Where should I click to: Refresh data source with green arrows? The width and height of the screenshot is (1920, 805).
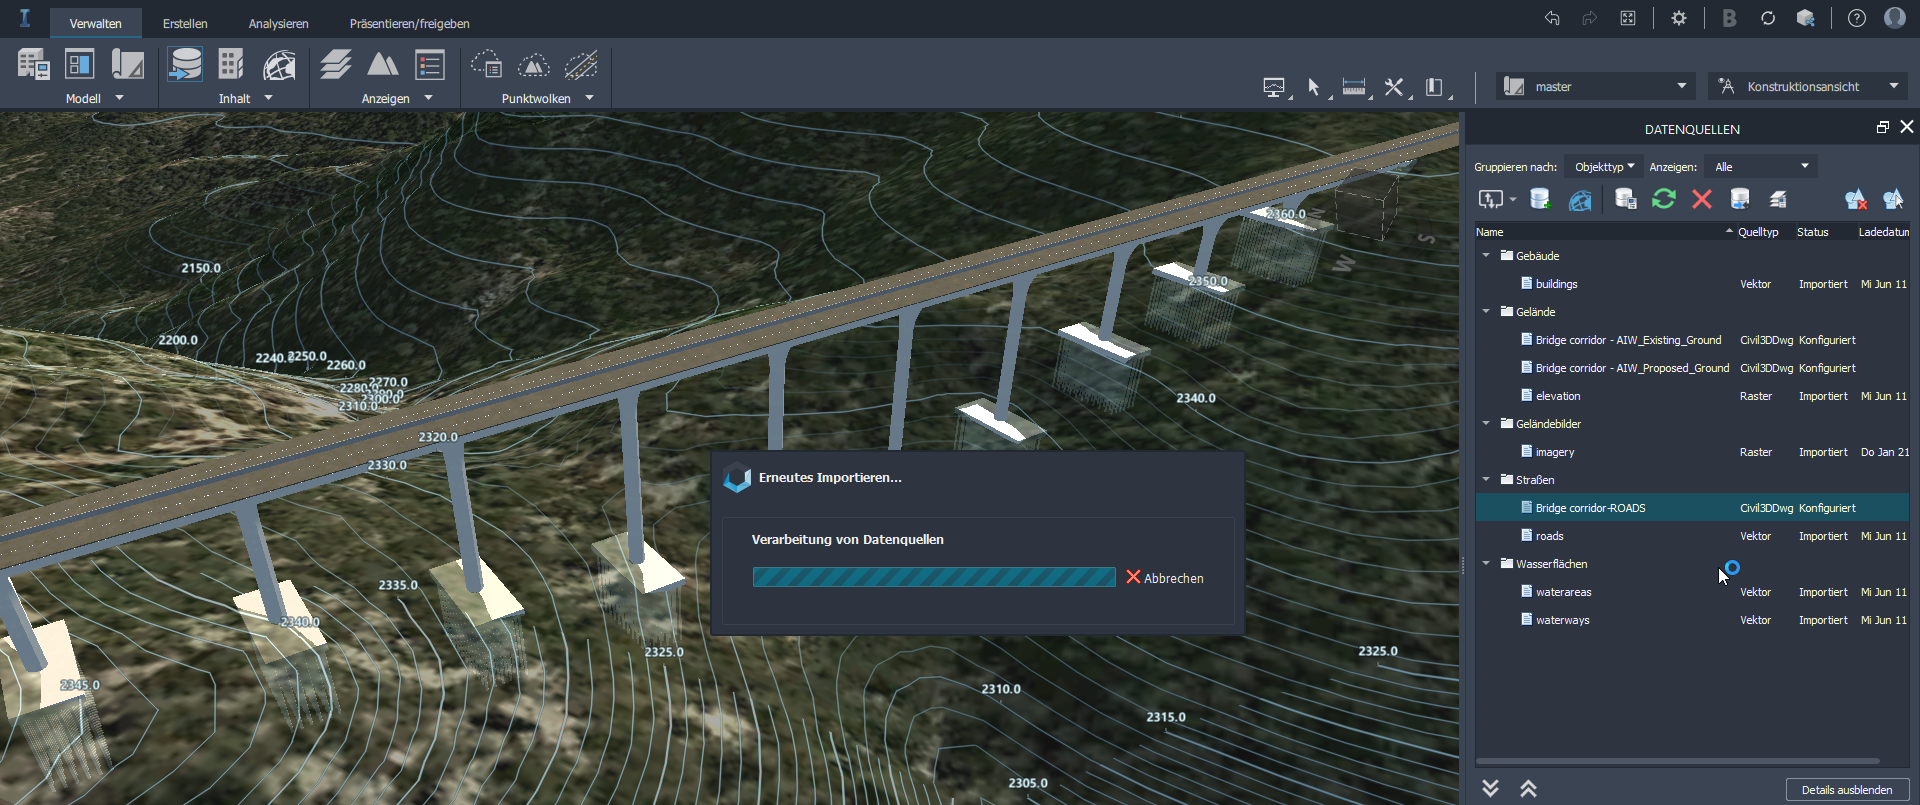1664,199
